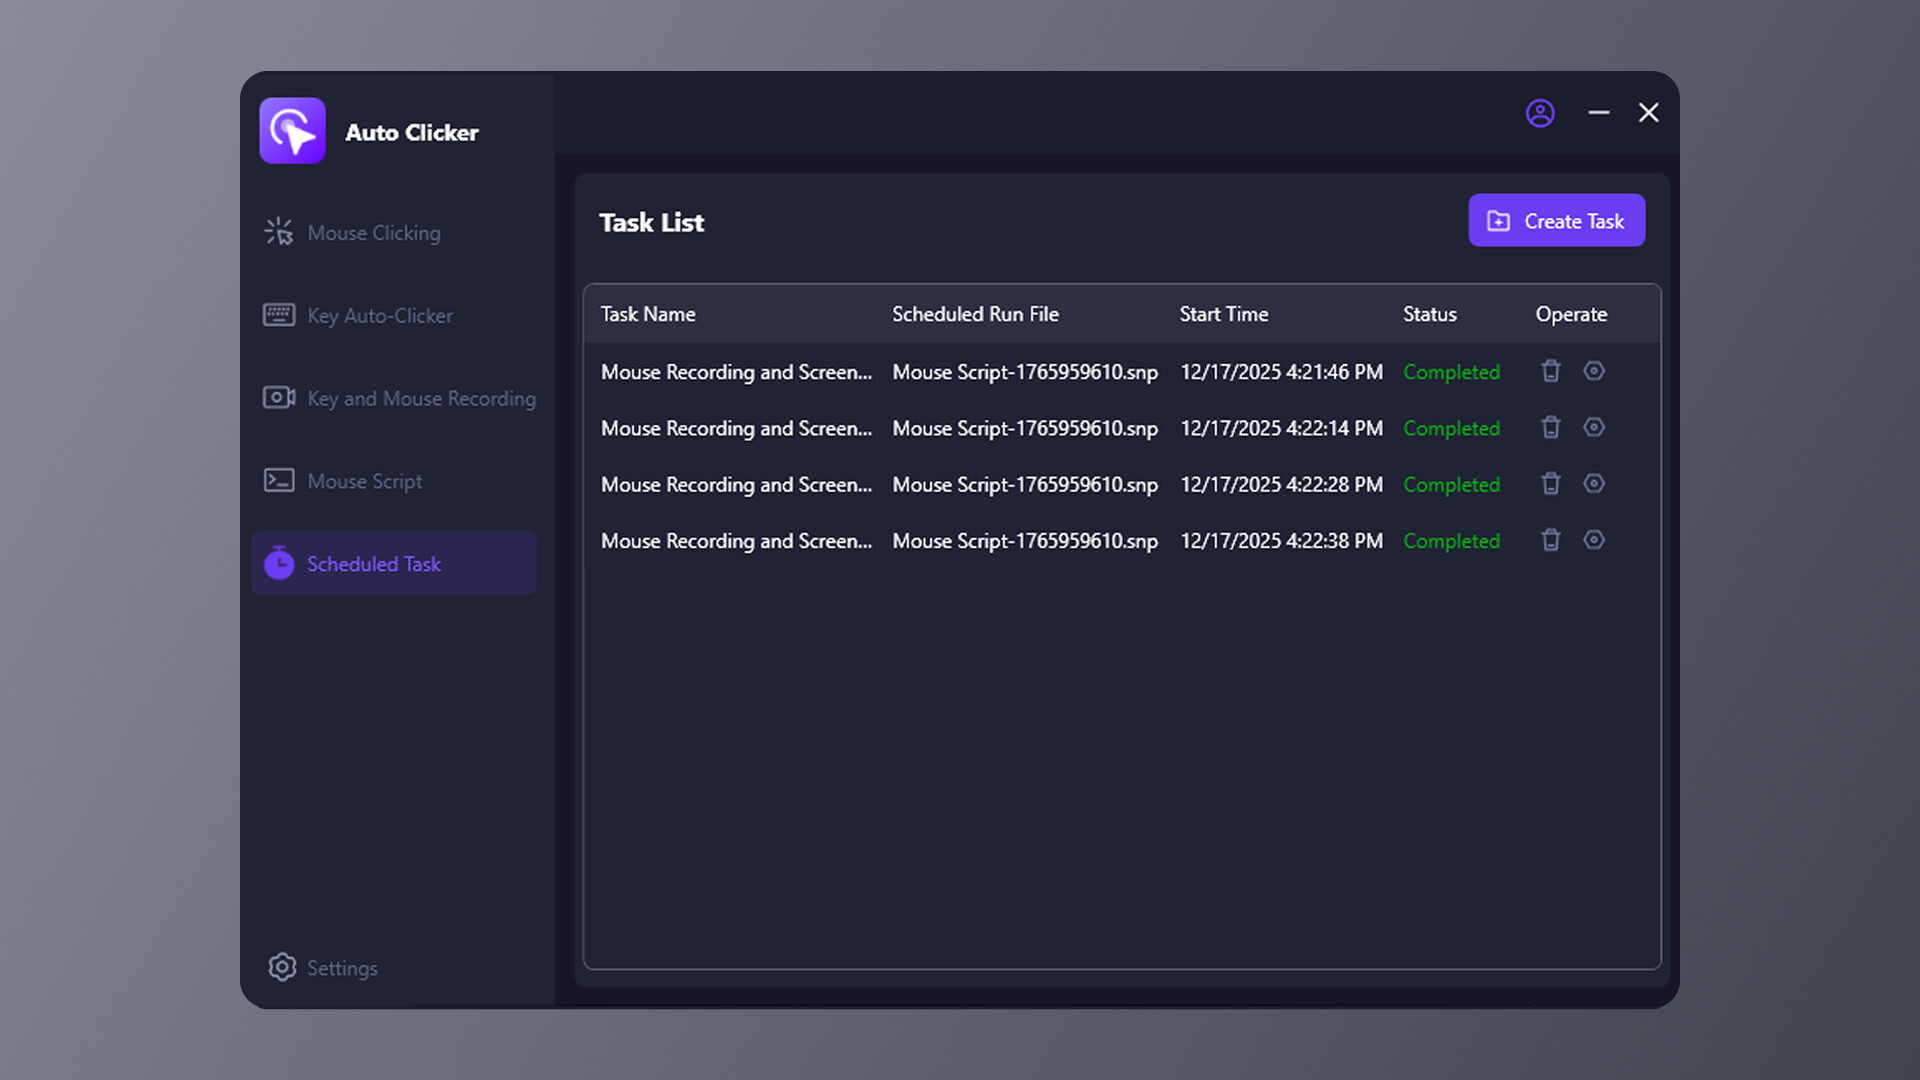View details of the 4:21:46 PM task

coord(1594,371)
